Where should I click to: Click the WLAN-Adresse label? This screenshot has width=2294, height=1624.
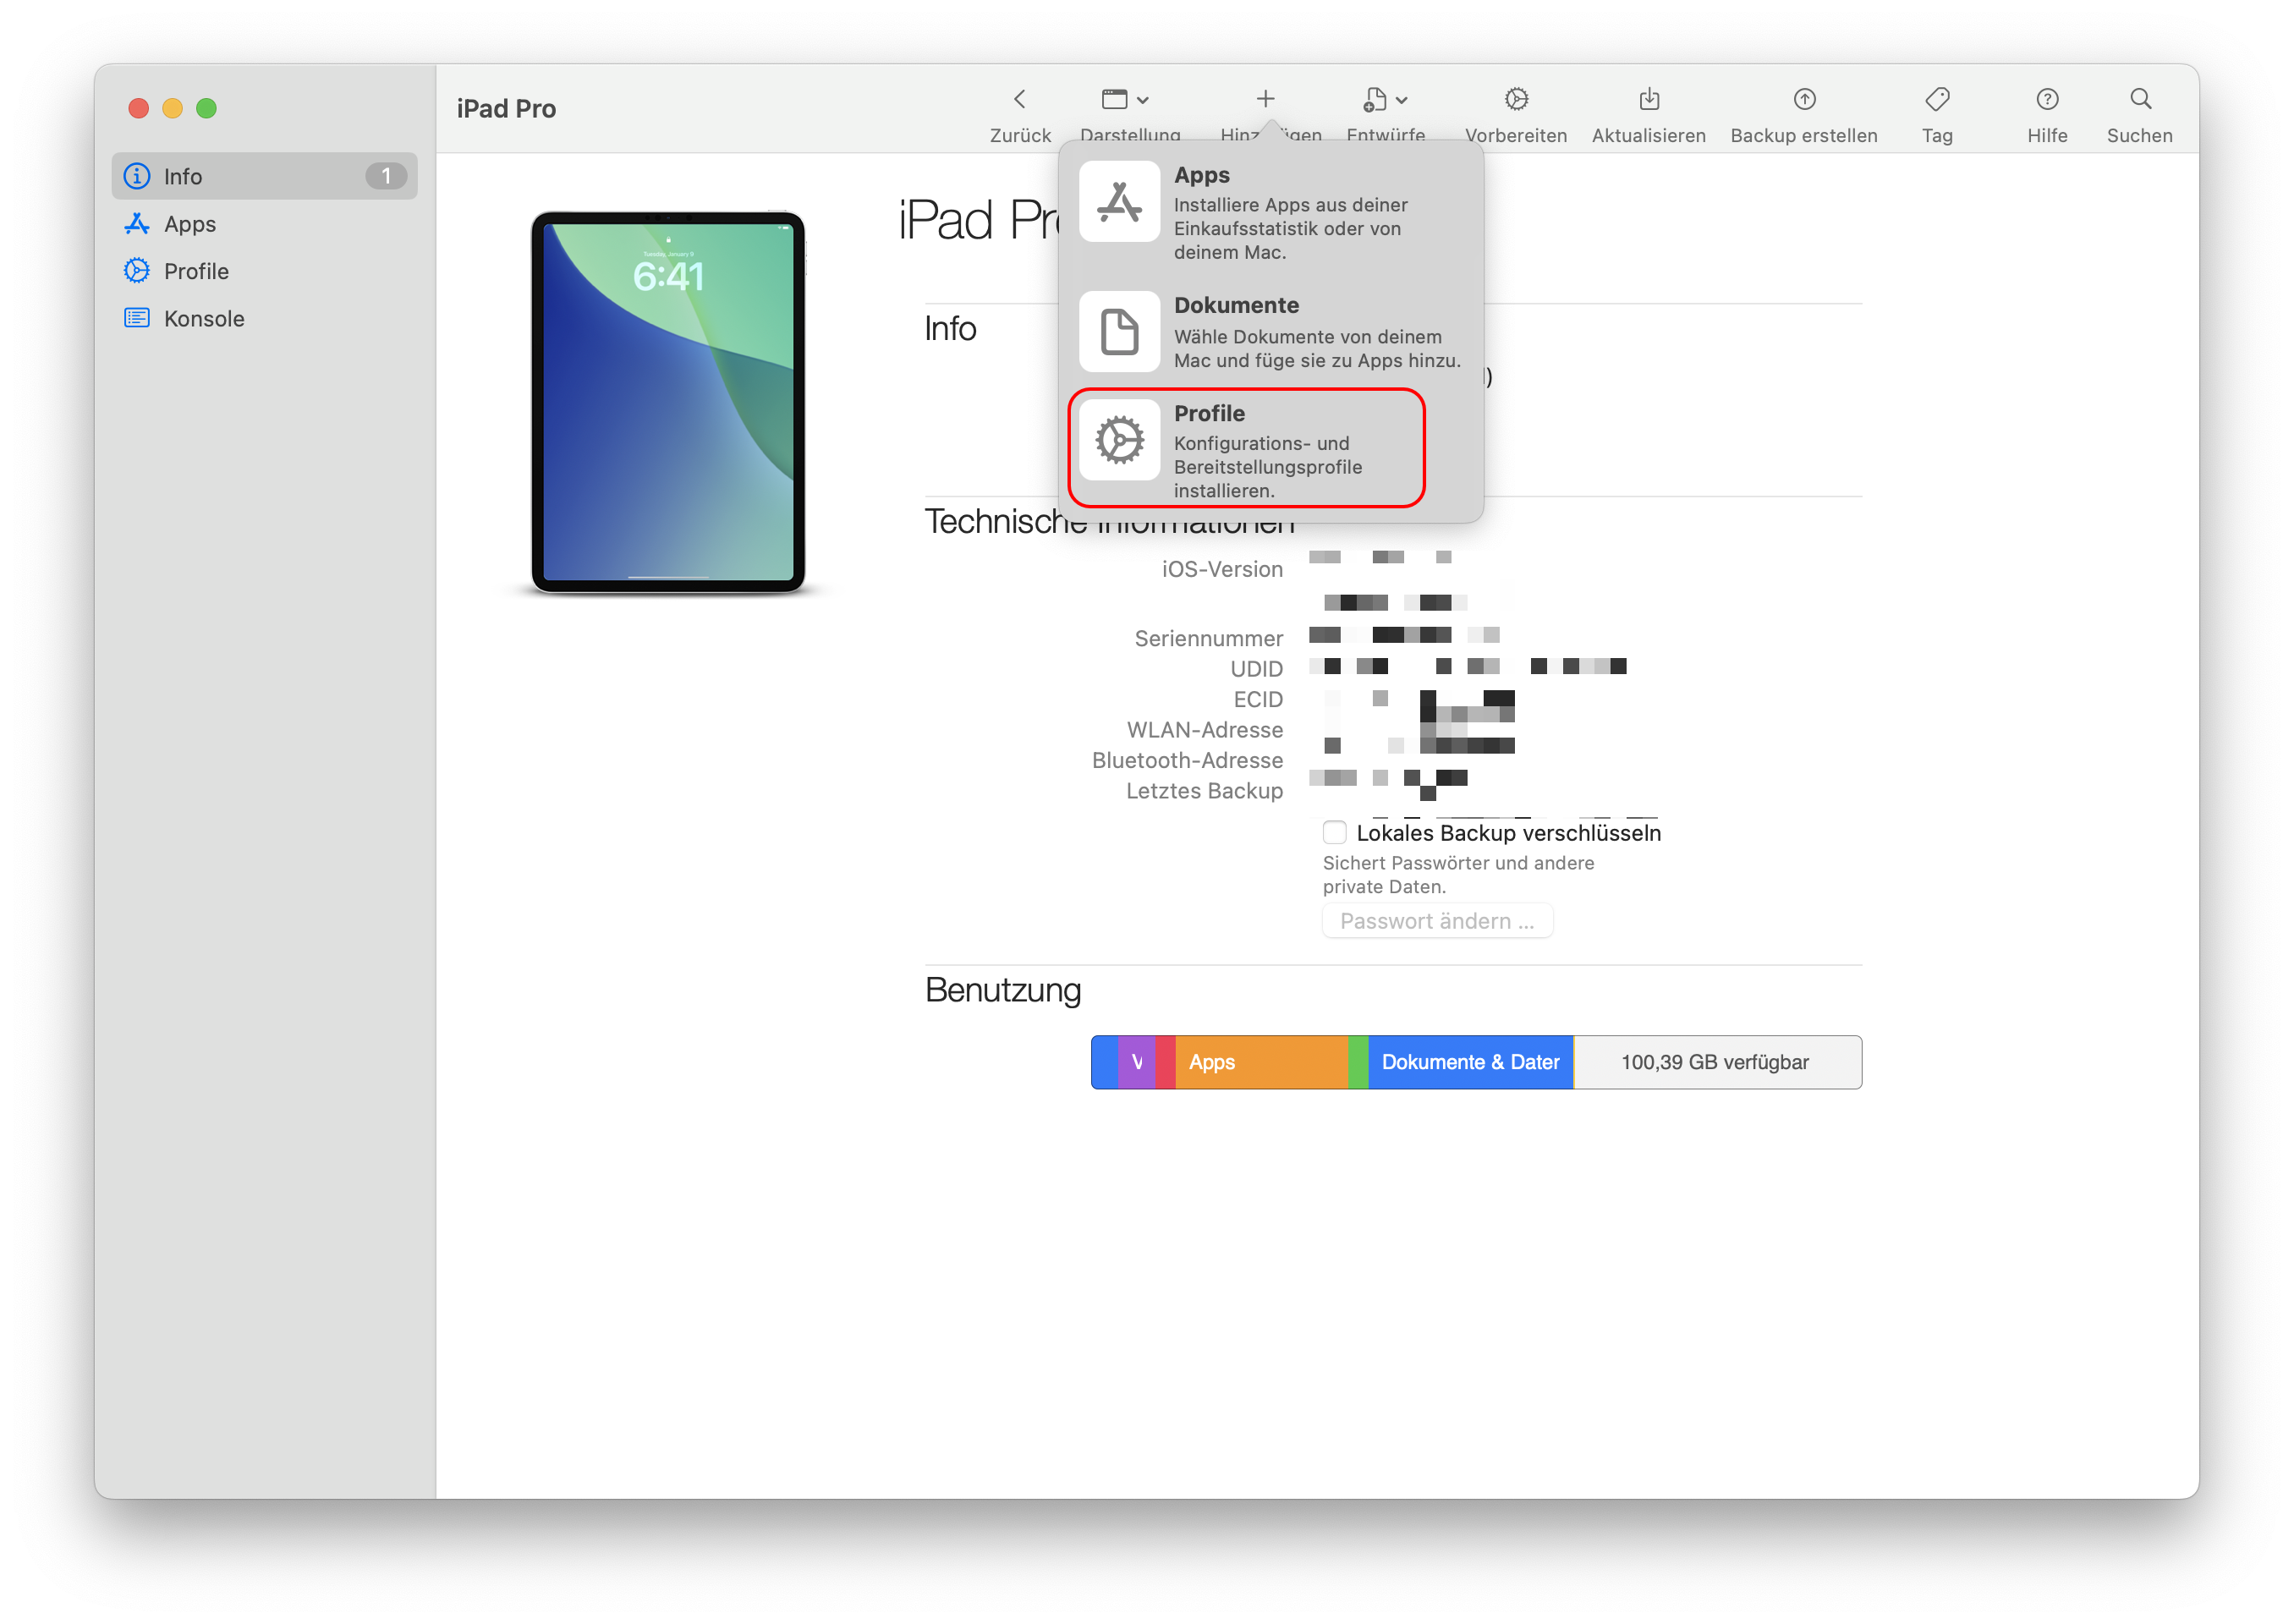coord(1204,729)
